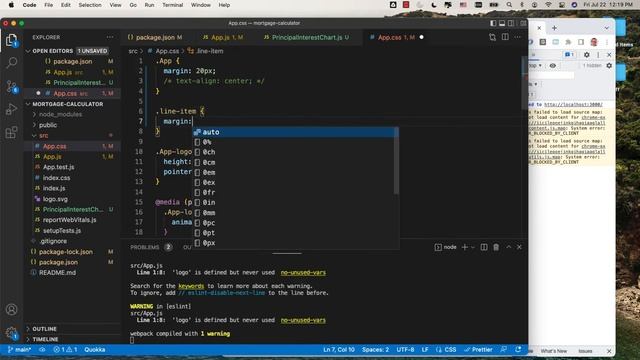Open logo.svg in file explorer
This screenshot has height=360, width=640.
55,199
